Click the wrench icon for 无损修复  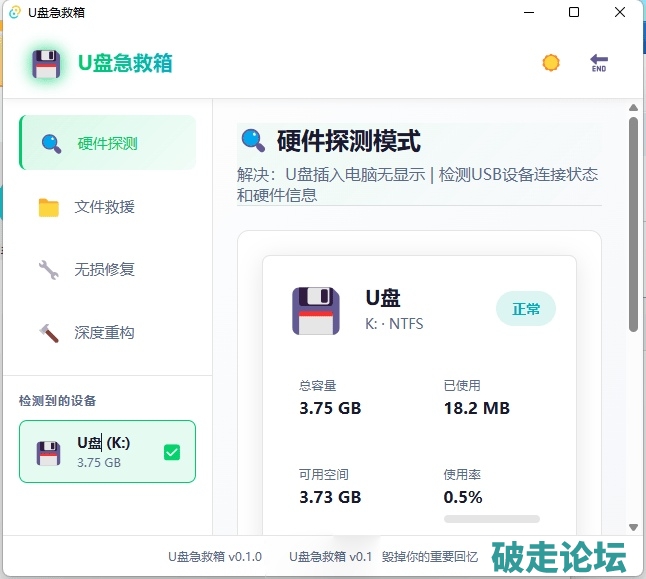pyautogui.click(x=49, y=269)
